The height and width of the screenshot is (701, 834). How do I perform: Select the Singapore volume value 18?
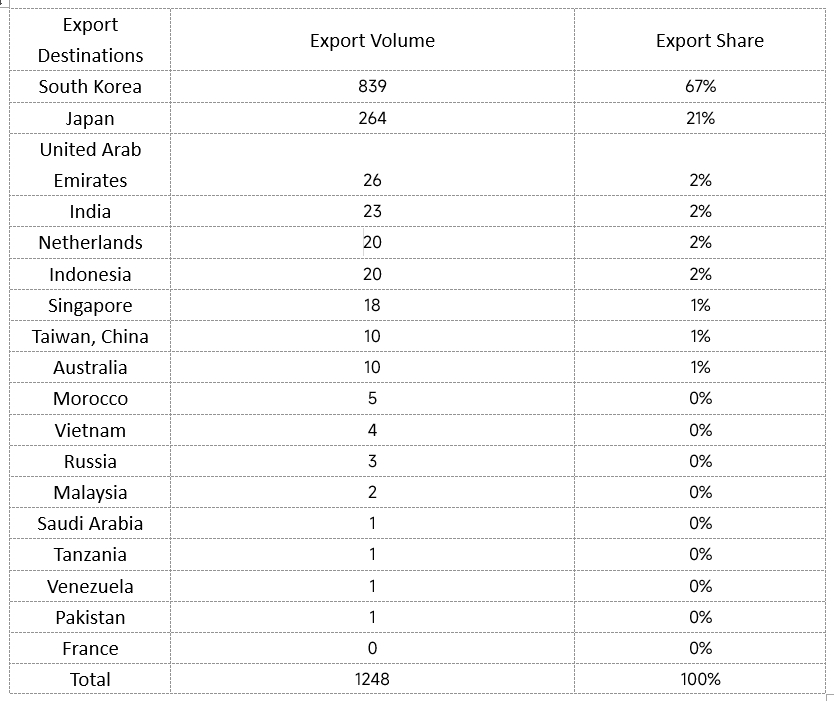click(372, 305)
